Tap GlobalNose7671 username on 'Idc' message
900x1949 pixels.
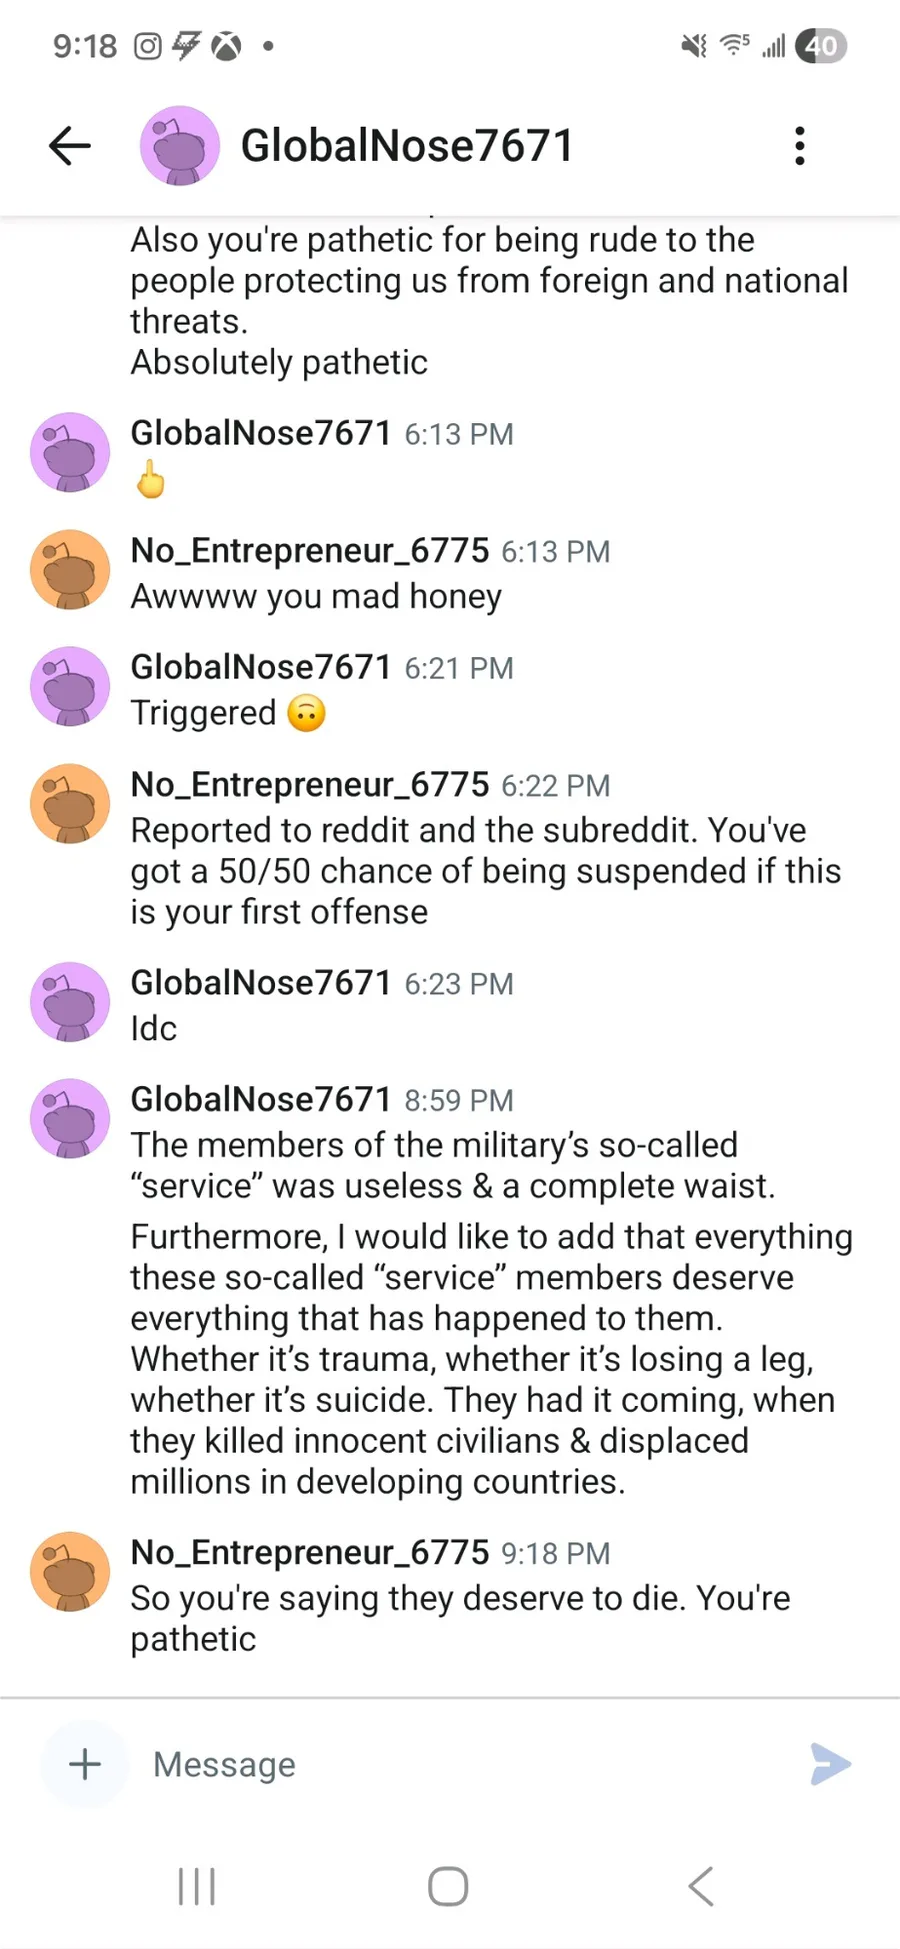point(261,983)
